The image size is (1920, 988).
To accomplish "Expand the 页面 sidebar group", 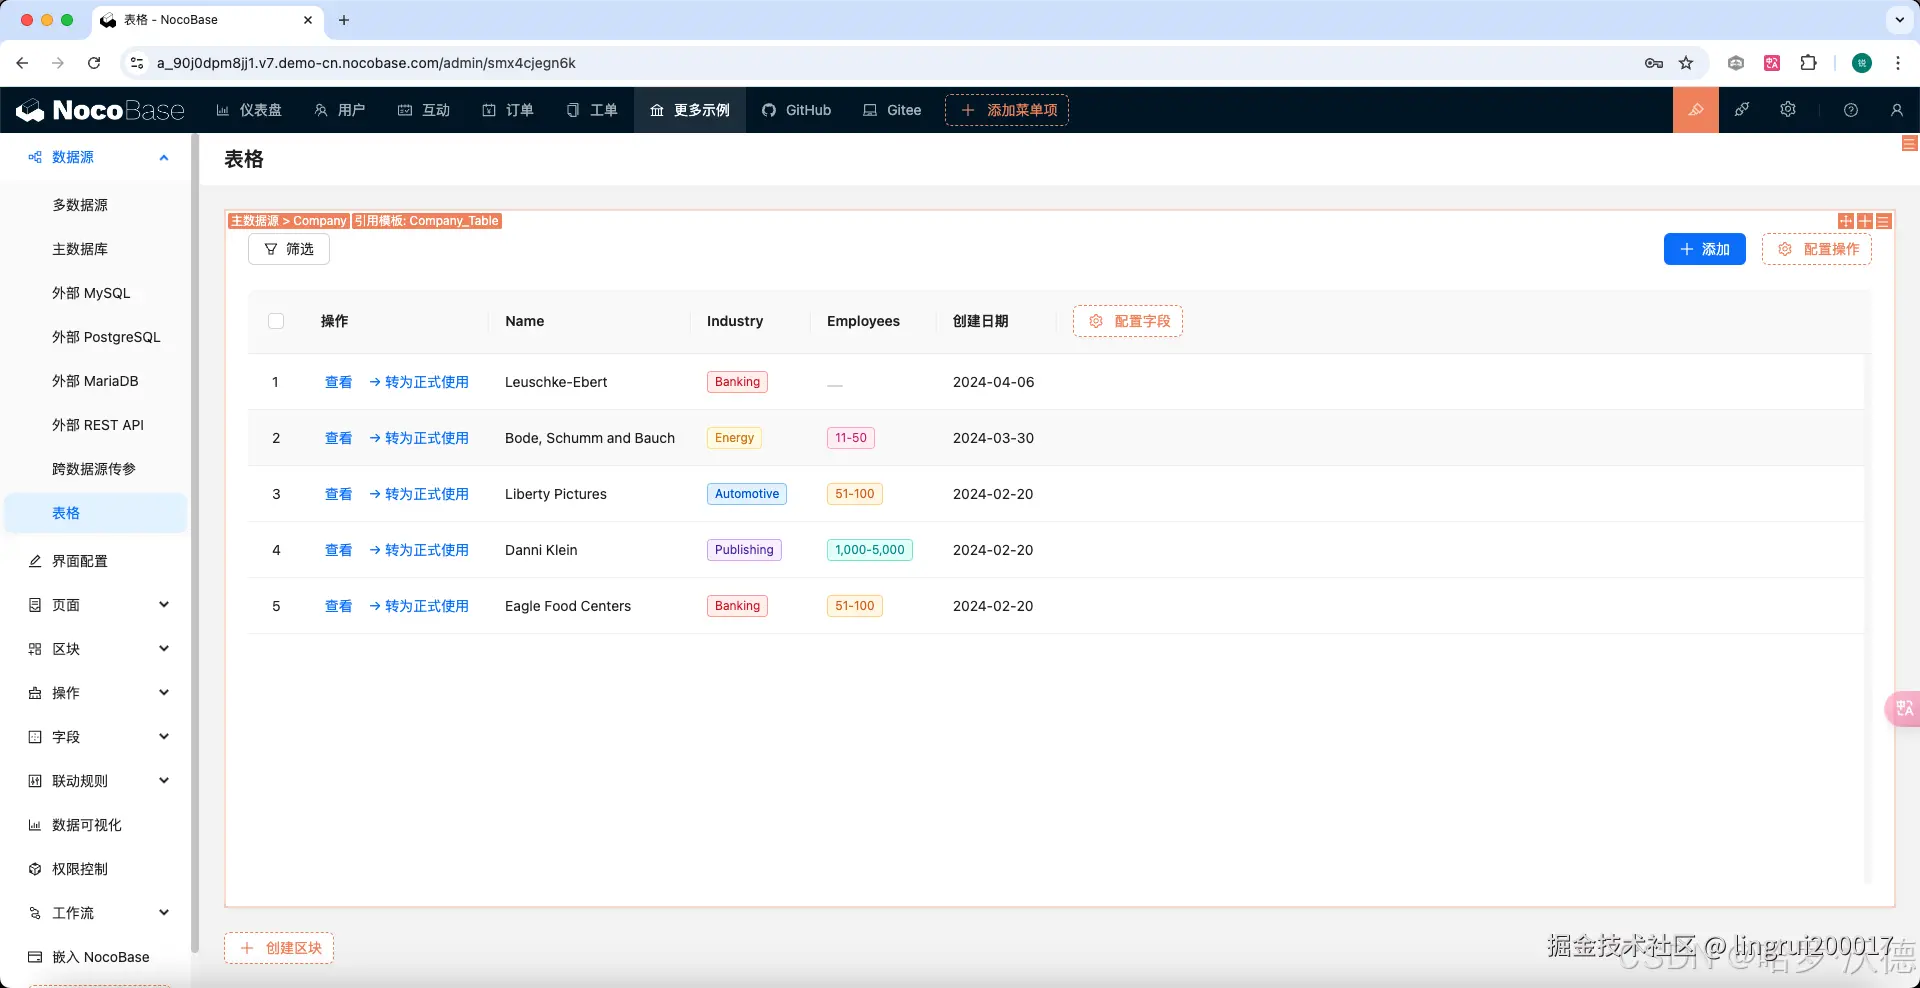I will [164, 605].
